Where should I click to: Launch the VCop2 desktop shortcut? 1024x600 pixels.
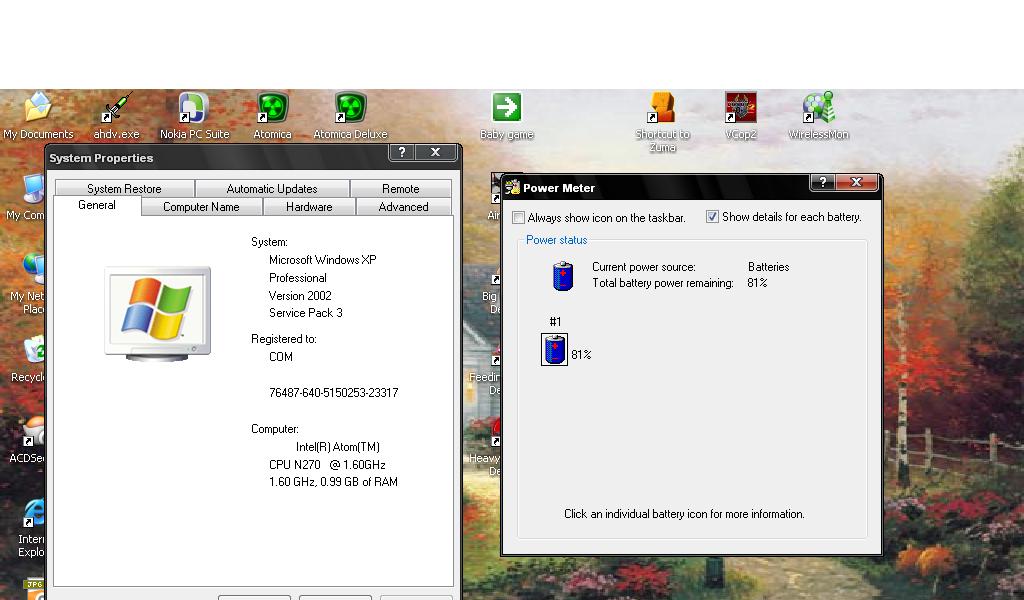point(740,108)
